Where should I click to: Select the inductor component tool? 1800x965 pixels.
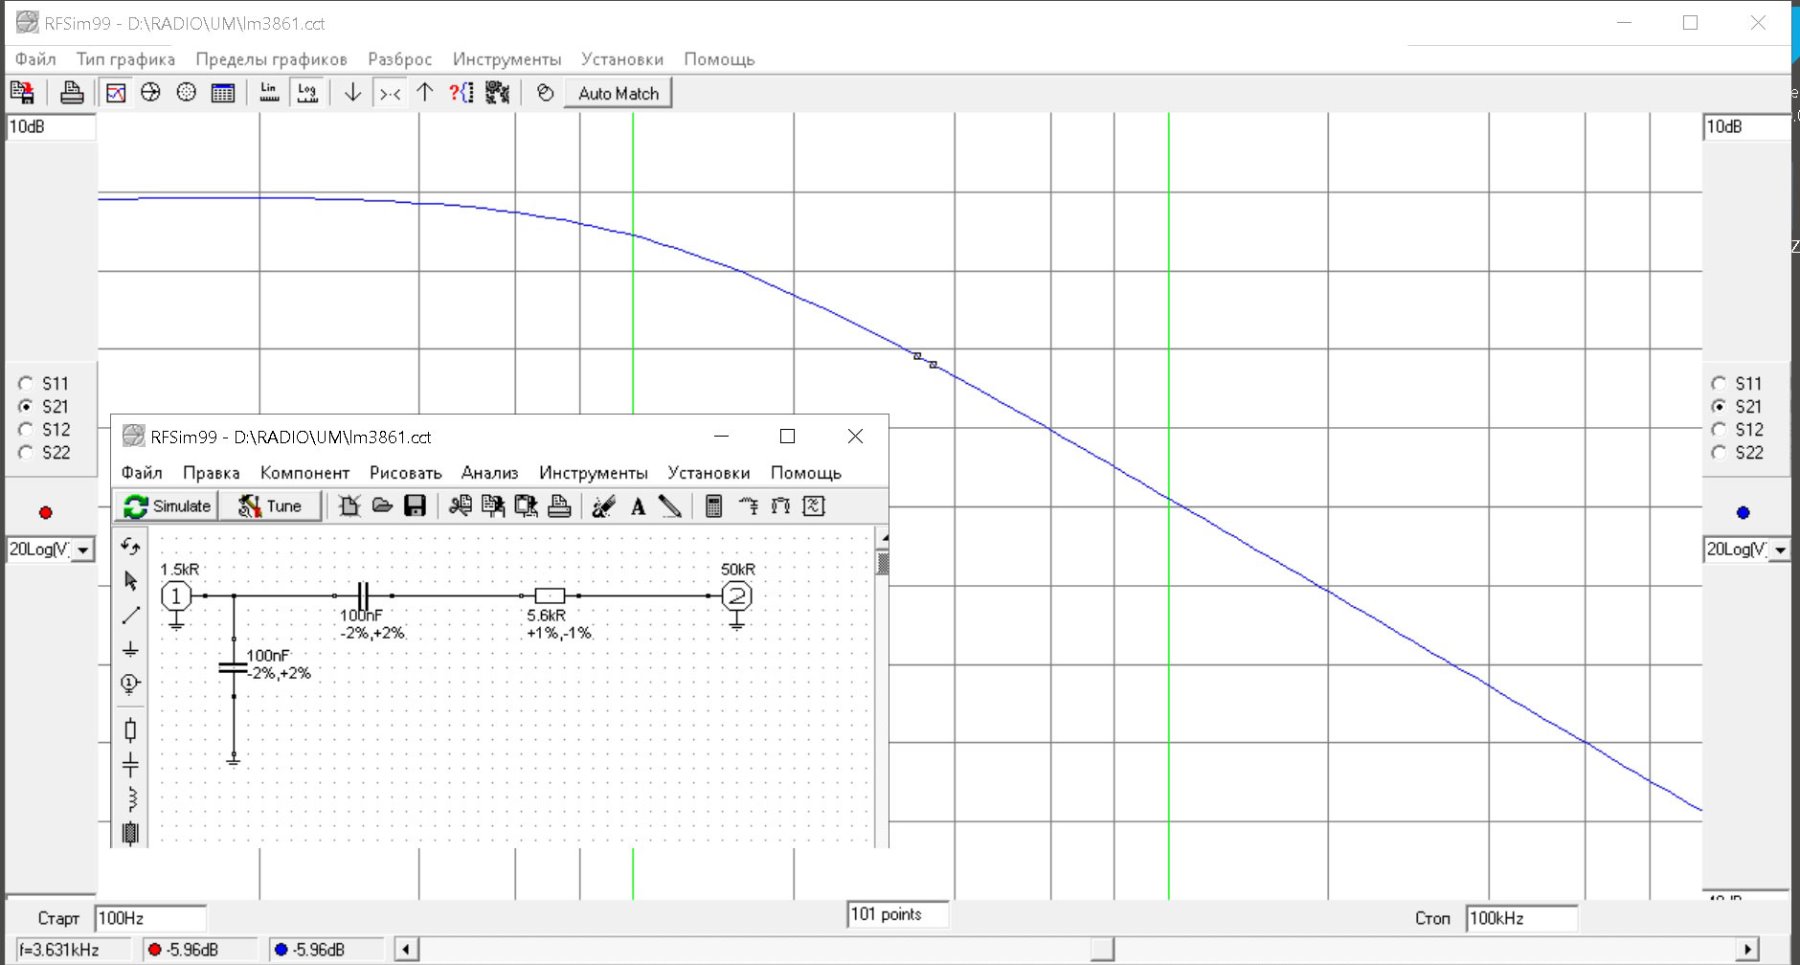coord(130,799)
